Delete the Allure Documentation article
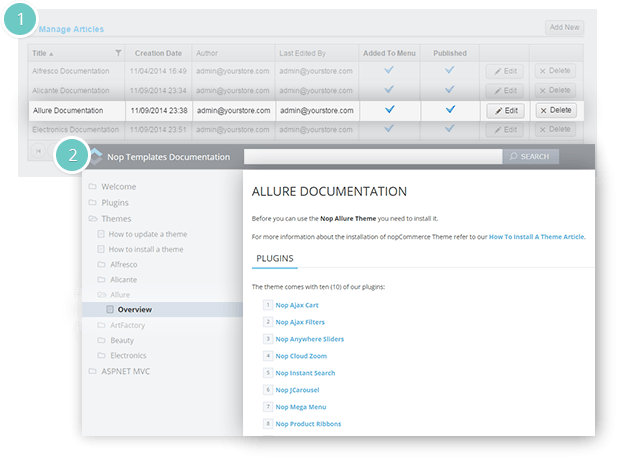The image size is (620, 460). 556,110
